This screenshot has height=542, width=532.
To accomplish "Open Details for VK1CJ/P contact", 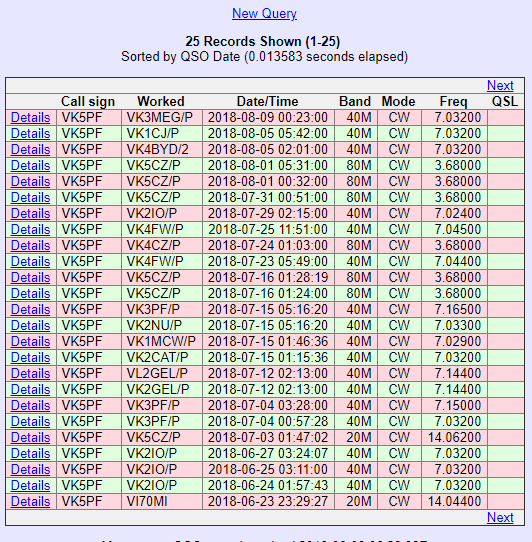I will (x=30, y=133).
